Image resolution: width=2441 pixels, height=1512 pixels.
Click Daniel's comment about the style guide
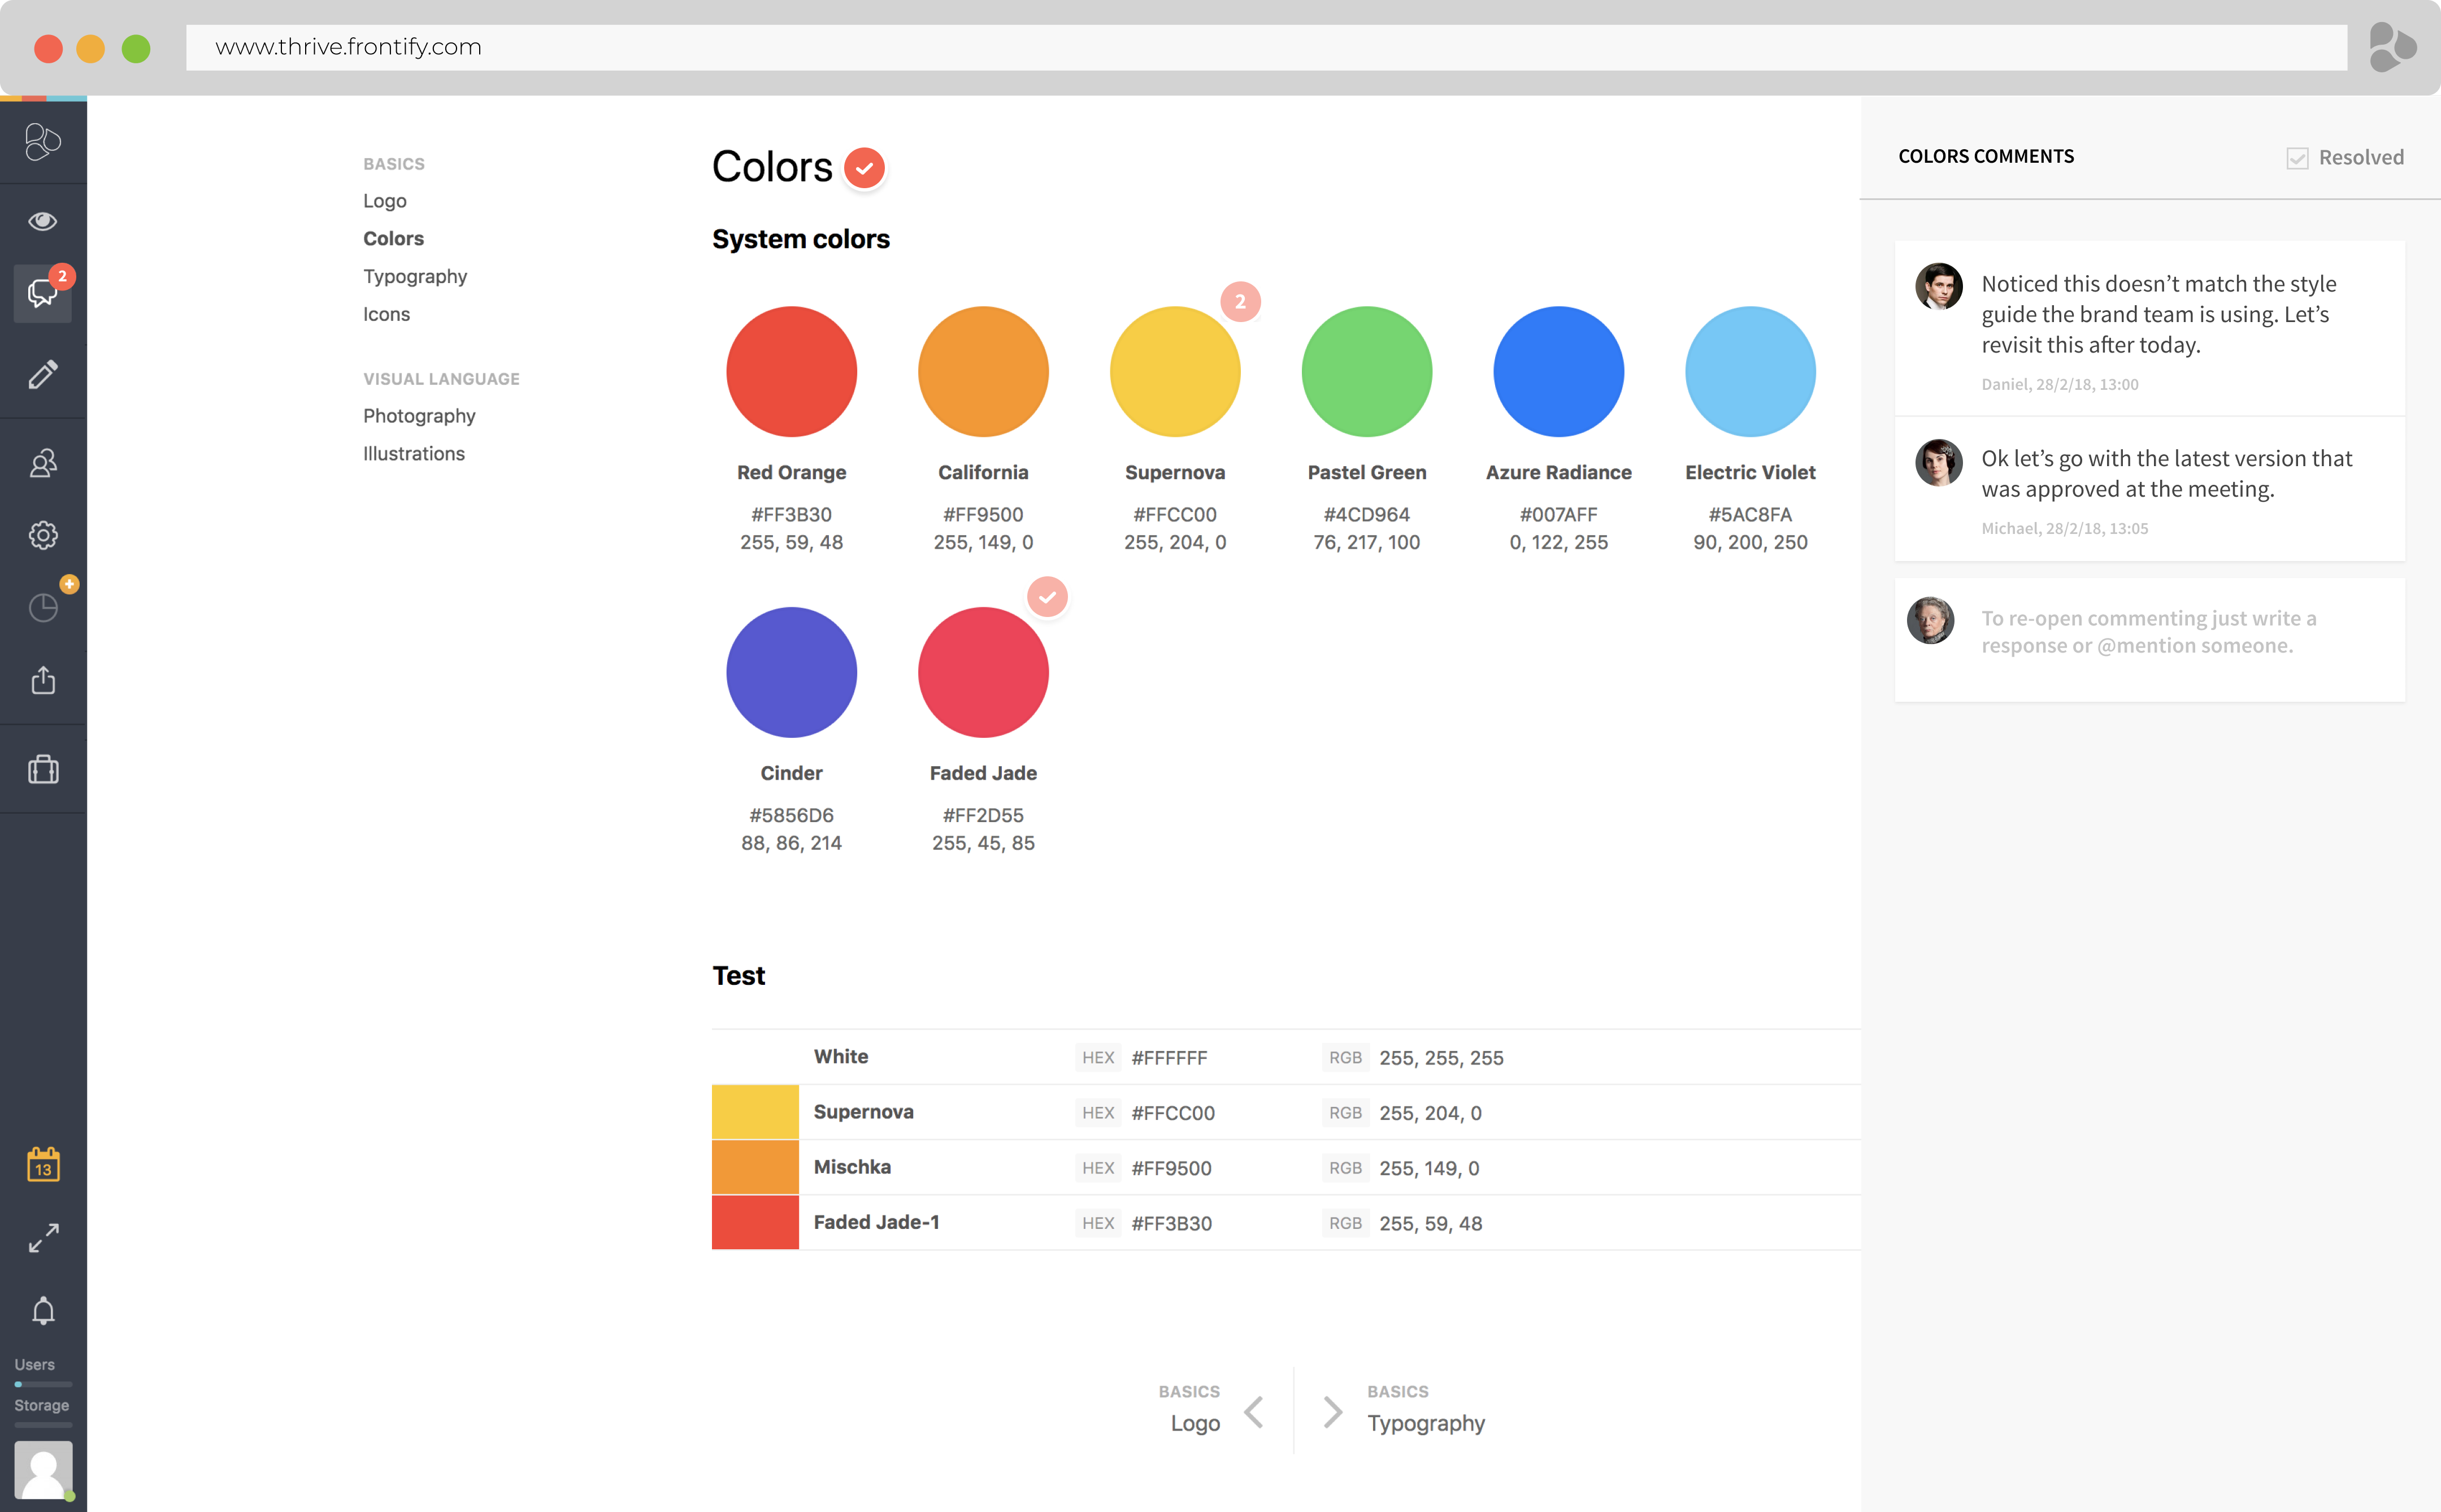[x=2159, y=314]
